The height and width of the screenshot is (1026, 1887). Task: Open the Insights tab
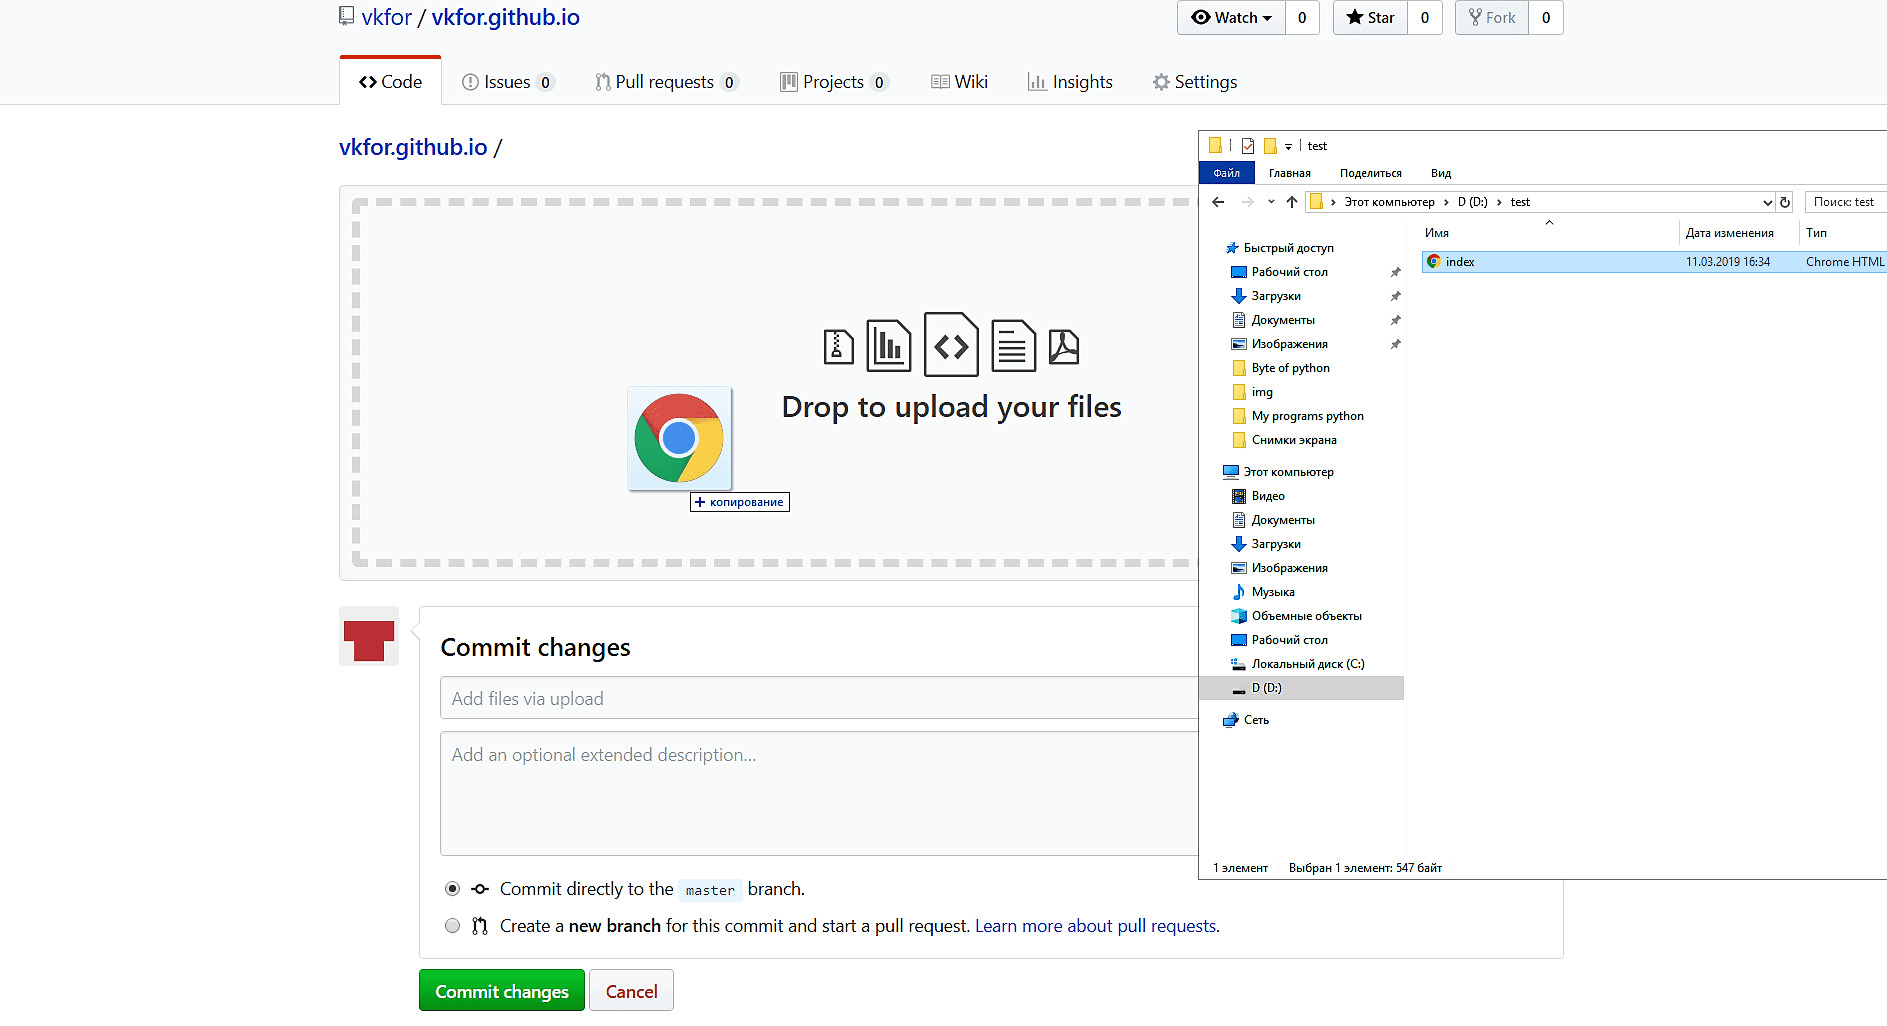[1070, 82]
